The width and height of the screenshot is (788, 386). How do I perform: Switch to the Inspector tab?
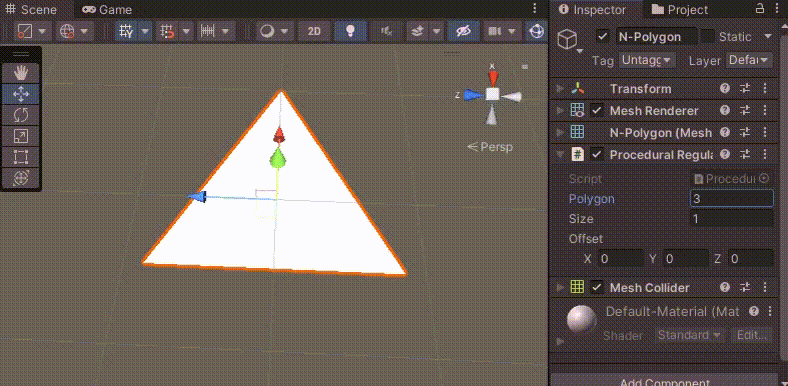593,10
